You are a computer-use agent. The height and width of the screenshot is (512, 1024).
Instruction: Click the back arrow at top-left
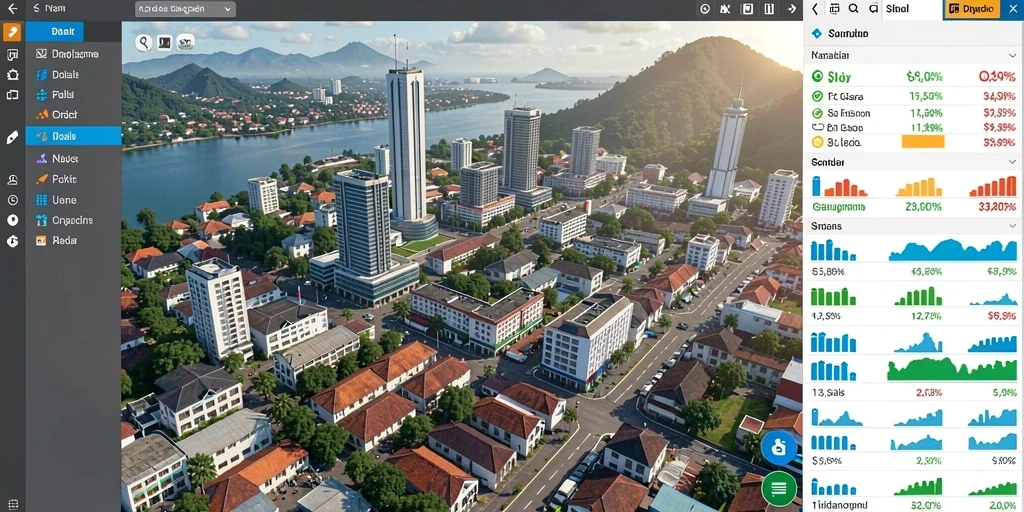click(12, 8)
